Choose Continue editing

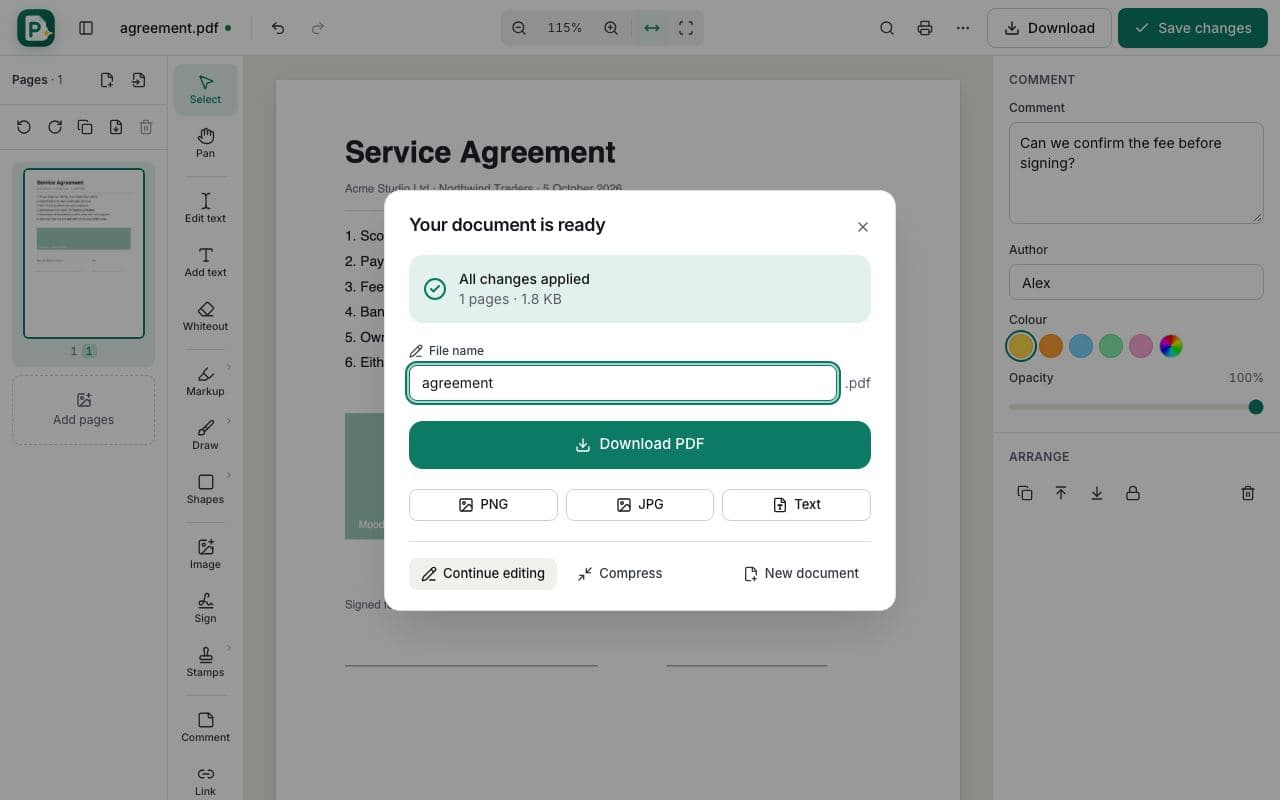click(x=483, y=573)
